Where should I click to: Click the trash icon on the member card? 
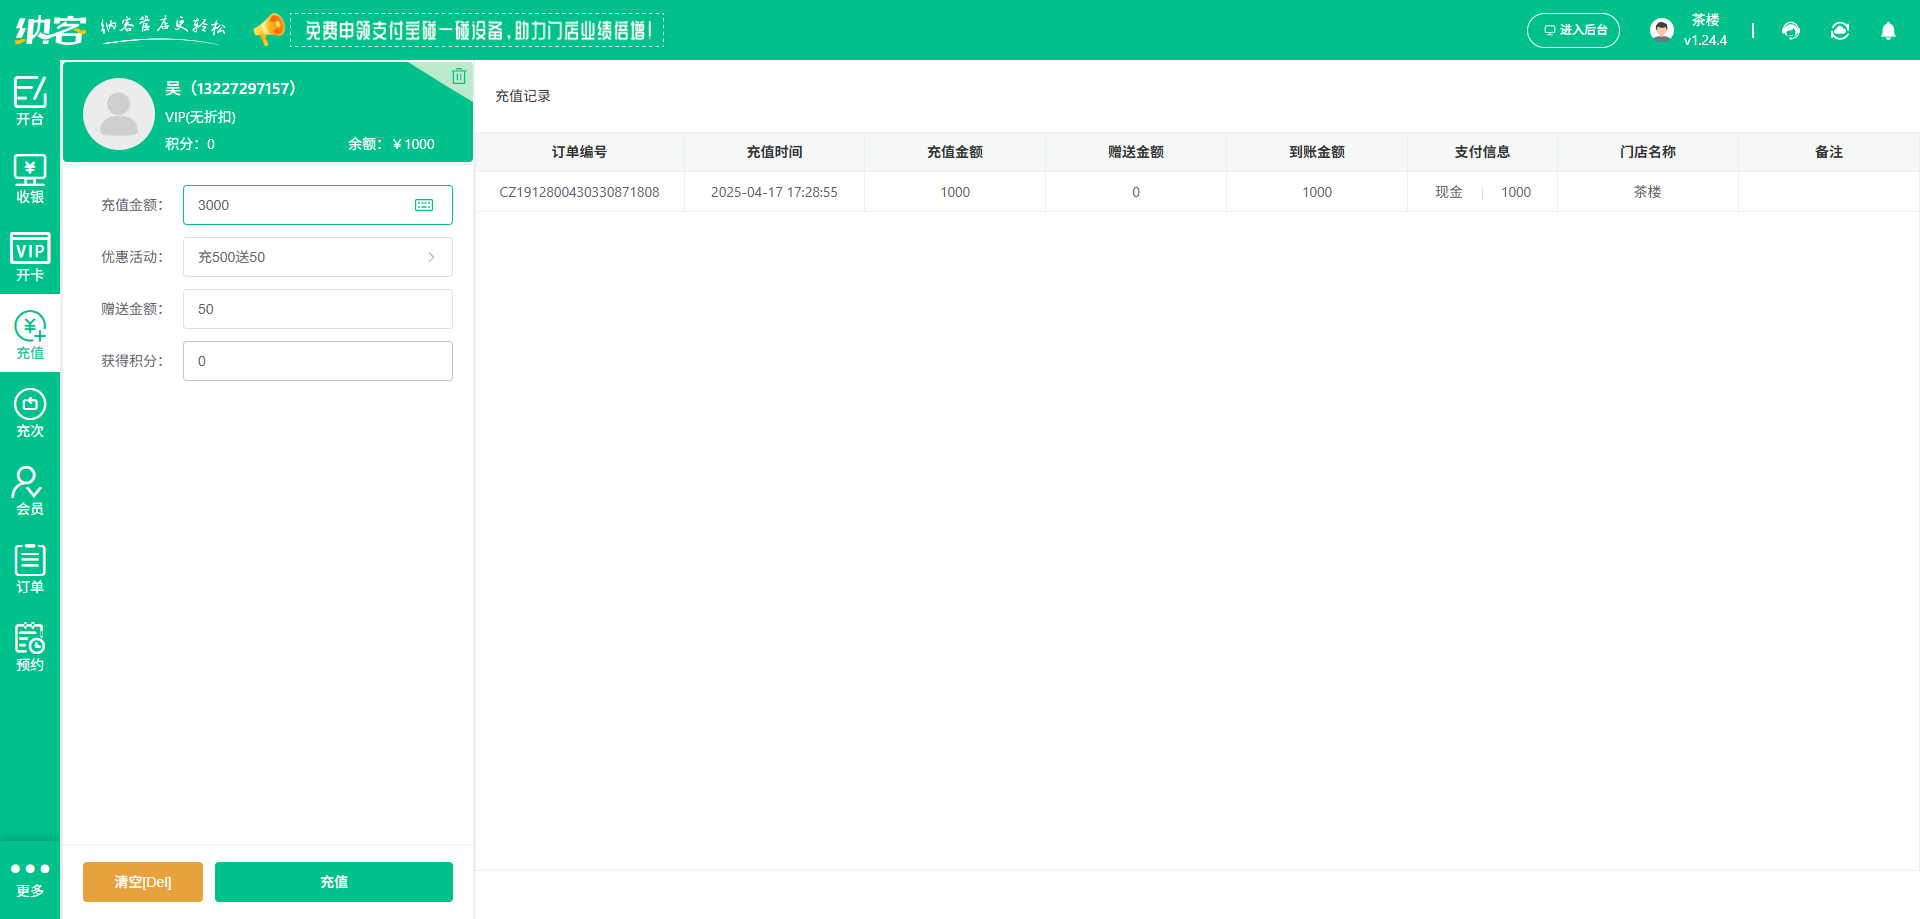[459, 75]
